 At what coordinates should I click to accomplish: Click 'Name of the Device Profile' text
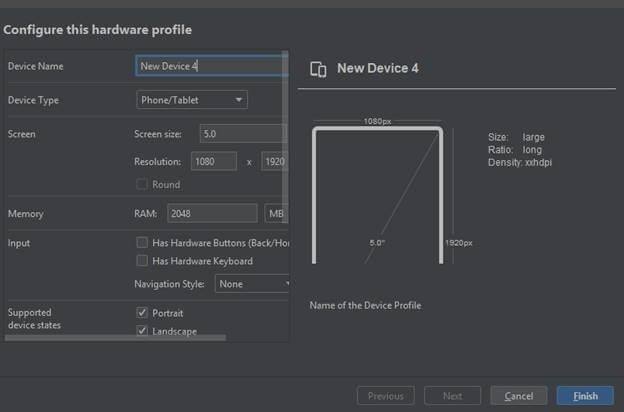point(365,305)
